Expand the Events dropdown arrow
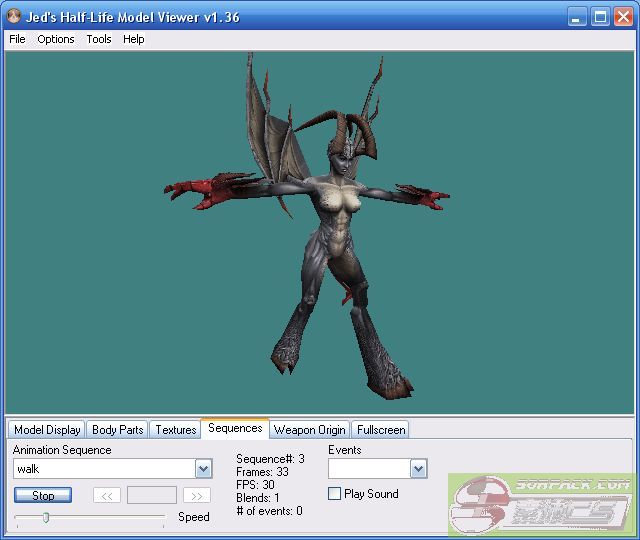The width and height of the screenshot is (640, 540). [418, 469]
